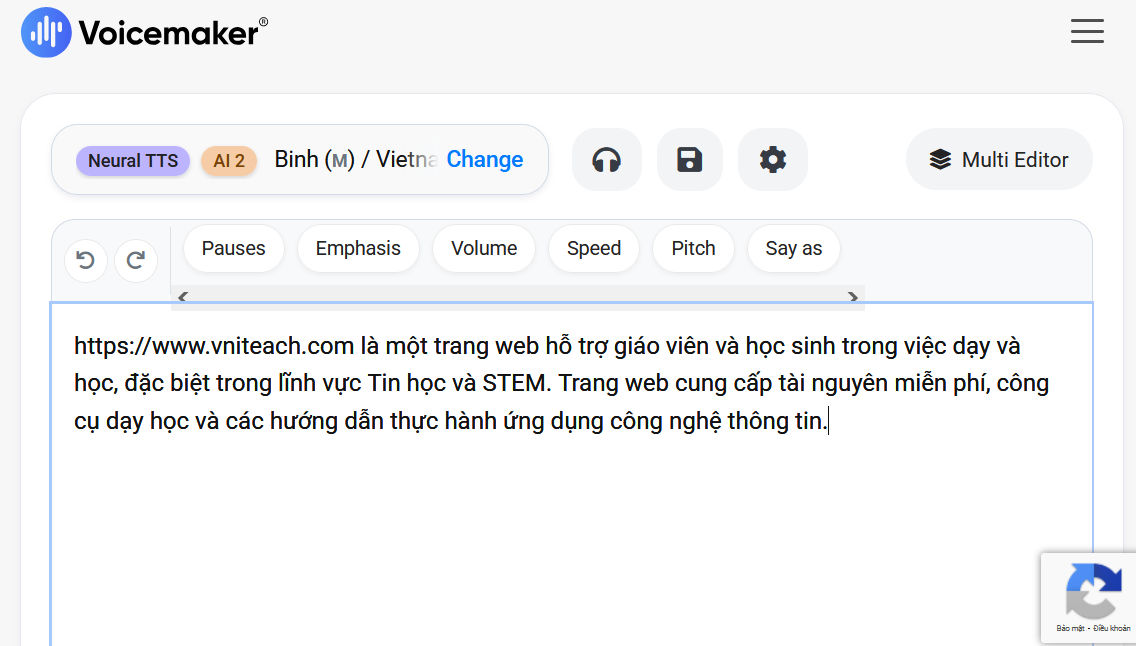Click the AI 2 badge
This screenshot has height=646, width=1136.
pos(229,161)
